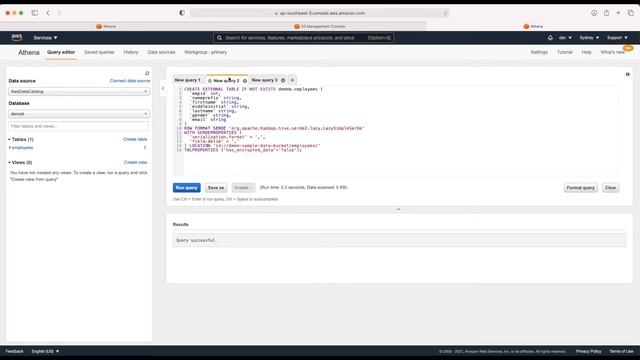Open the Database dropdown
640x360 pixels.
79,114
